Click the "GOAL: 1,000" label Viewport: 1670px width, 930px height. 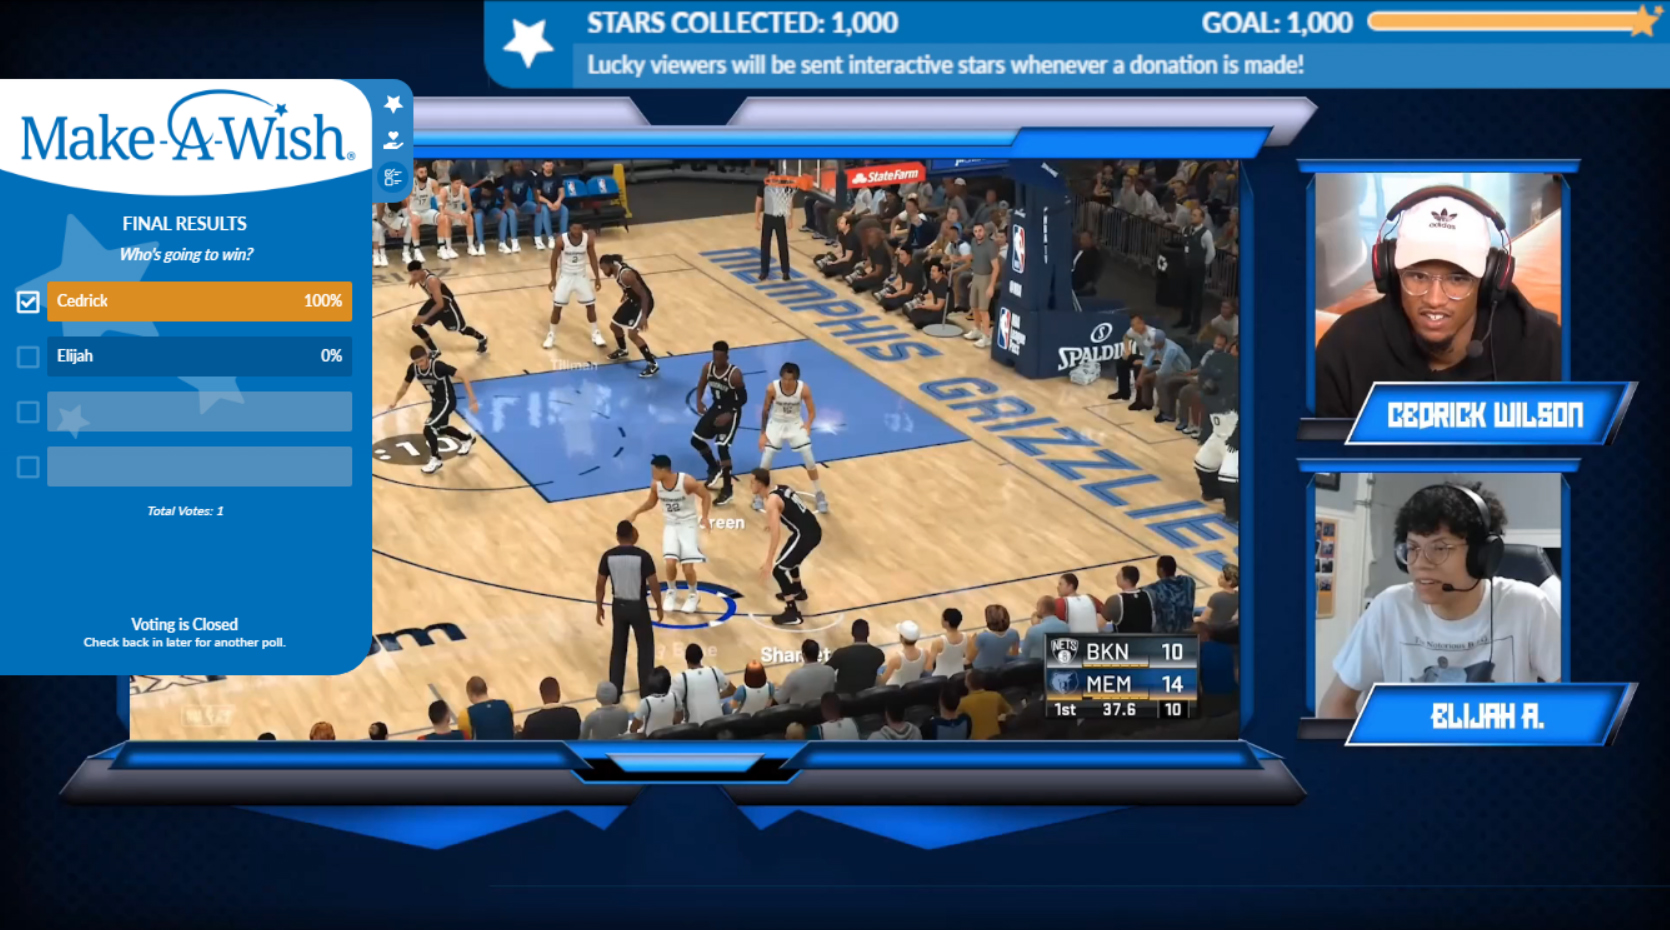pyautogui.click(x=1277, y=23)
